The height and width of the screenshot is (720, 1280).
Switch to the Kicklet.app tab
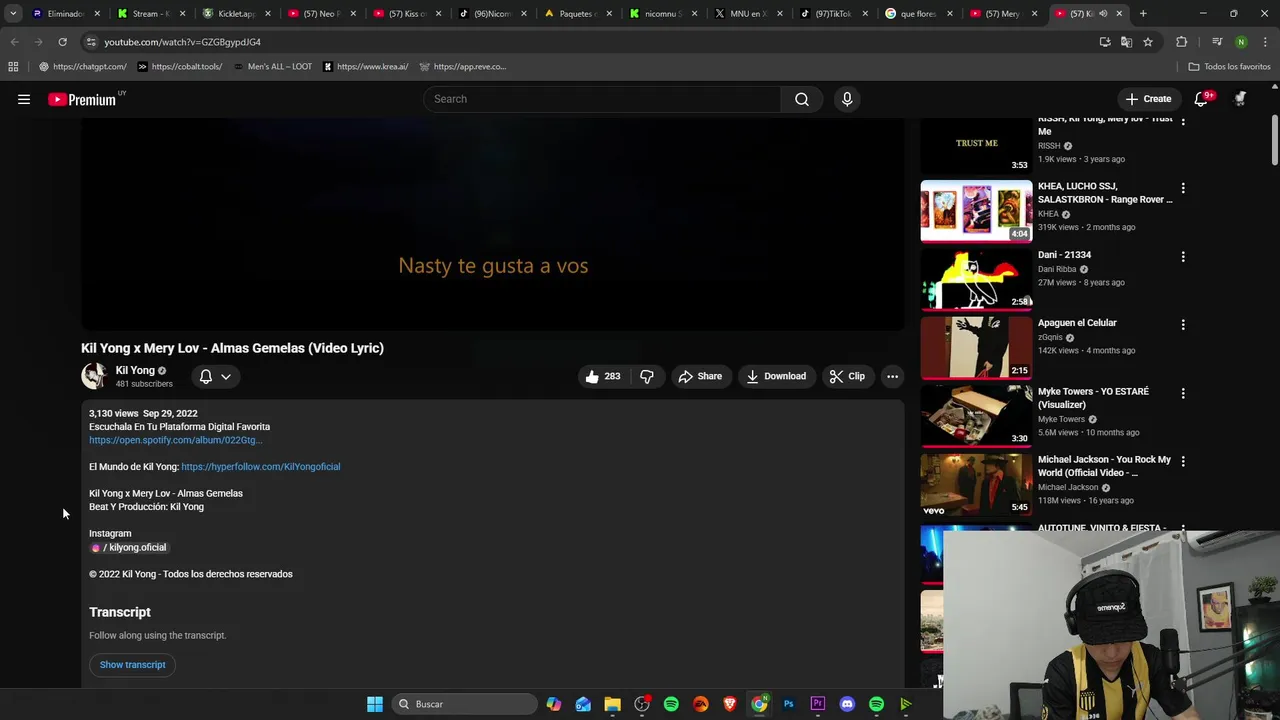click(x=237, y=14)
